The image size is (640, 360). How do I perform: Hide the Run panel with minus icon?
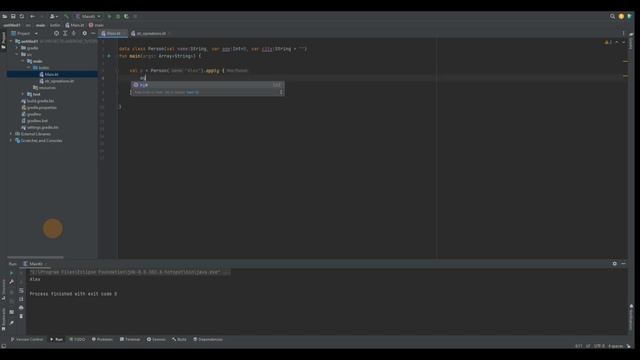click(x=623, y=264)
